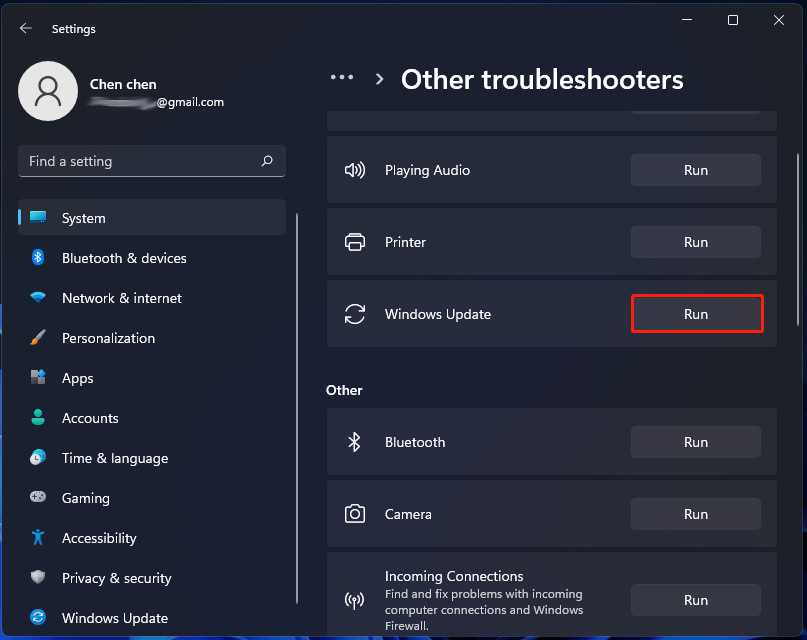Click the Camera troubleshooter icon

tap(355, 513)
